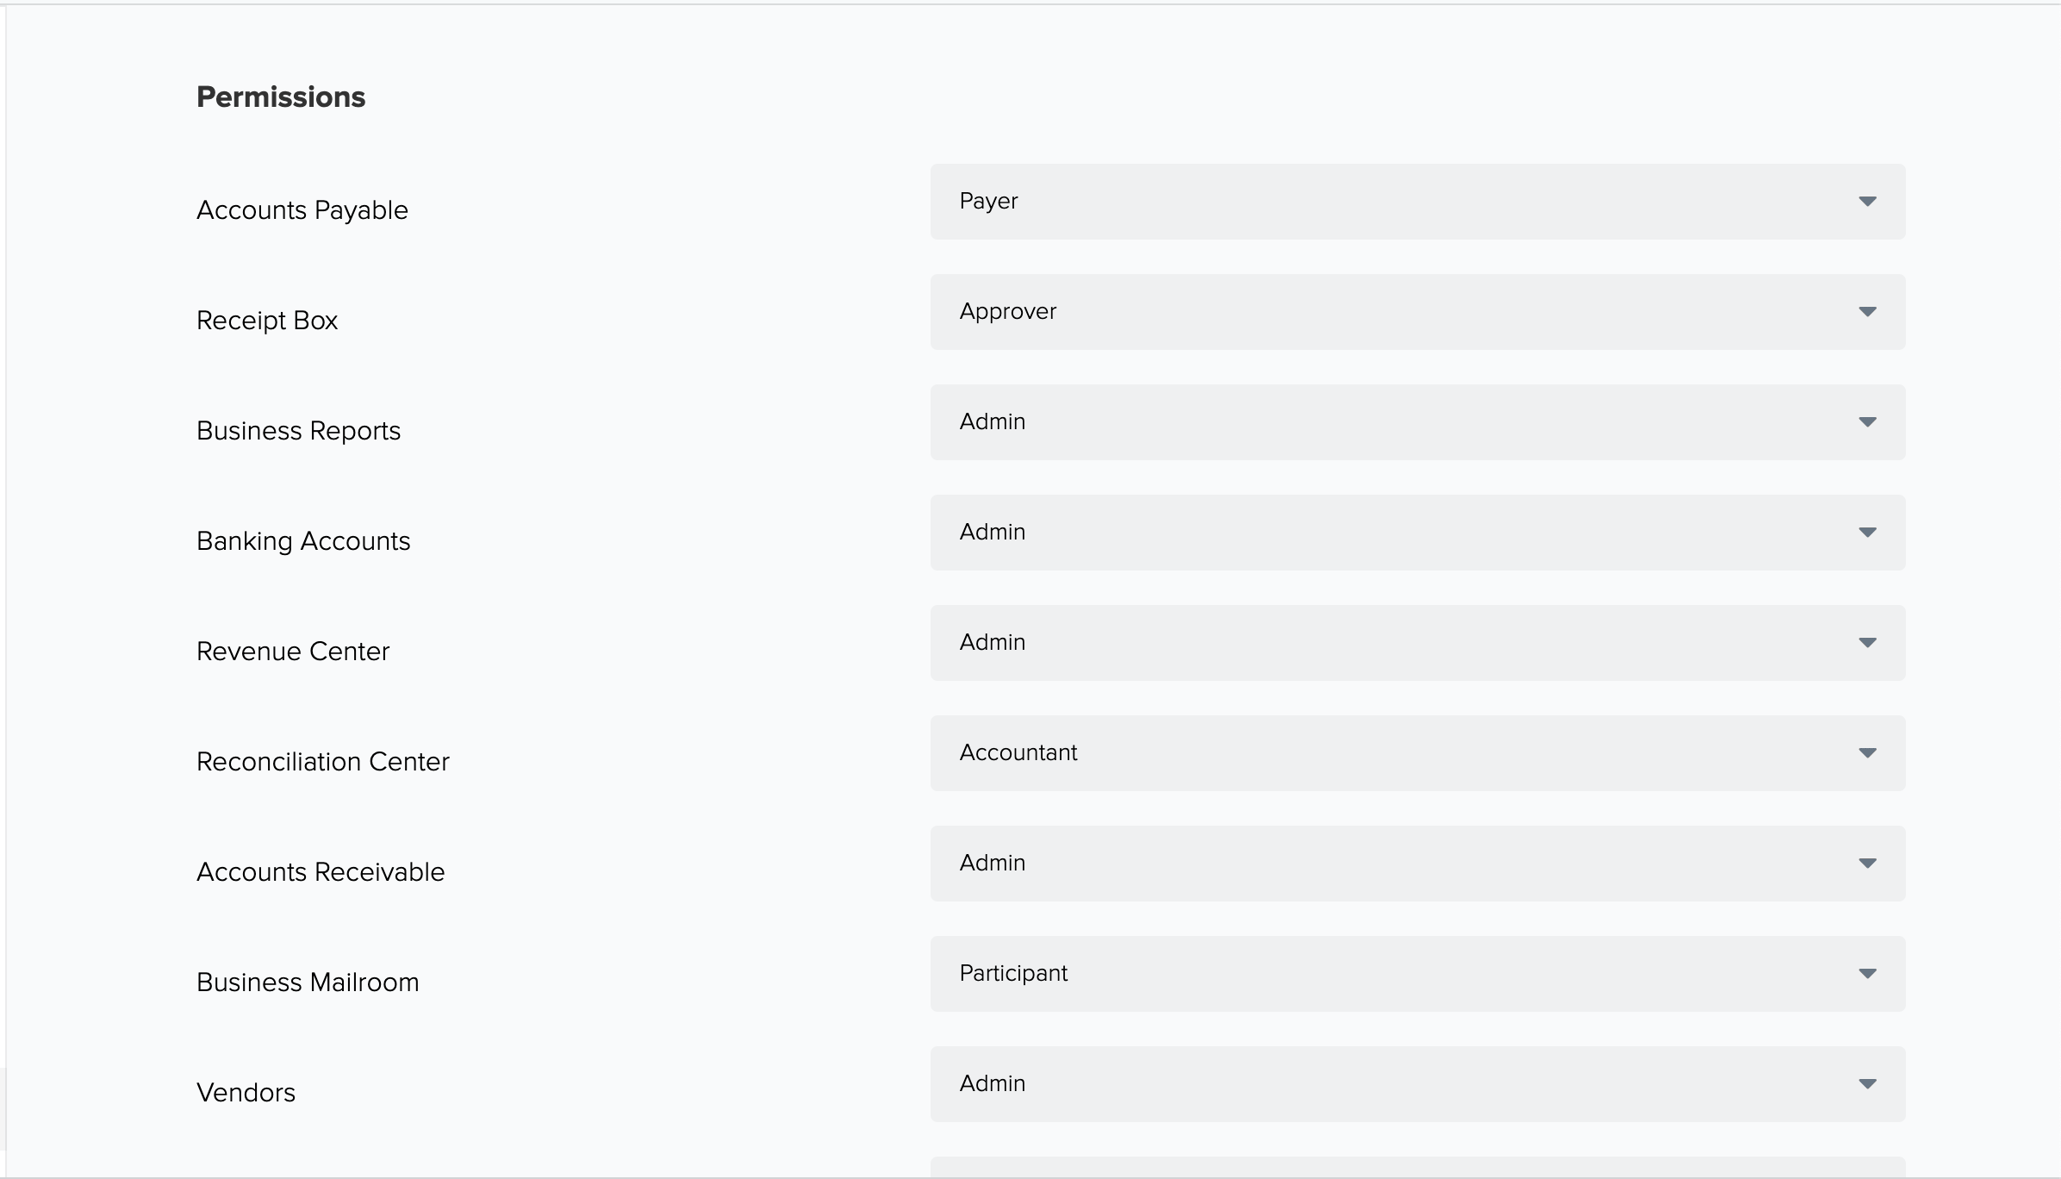Viewport: 2061px width, 1179px height.
Task: Select the Accounts Payable label text
Action: click(302, 210)
